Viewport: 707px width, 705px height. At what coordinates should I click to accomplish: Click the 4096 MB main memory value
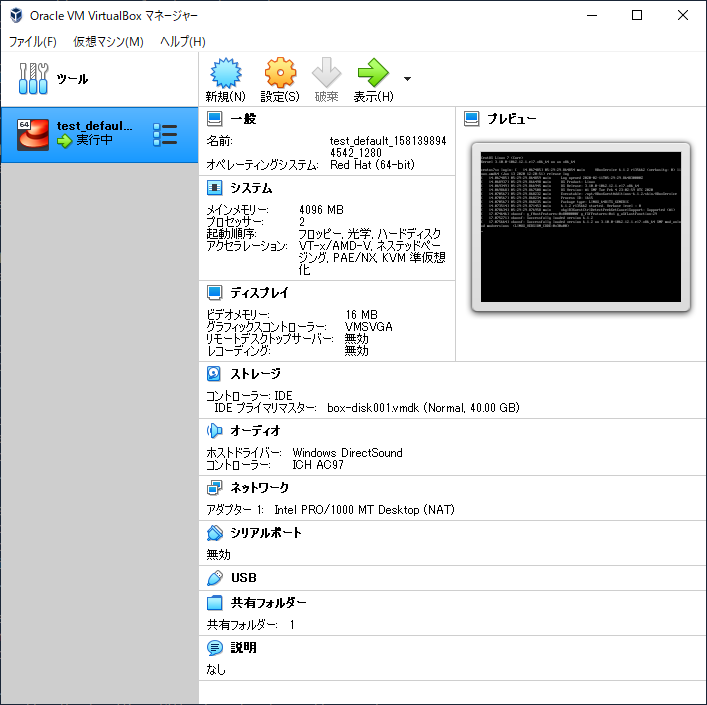tap(321, 210)
